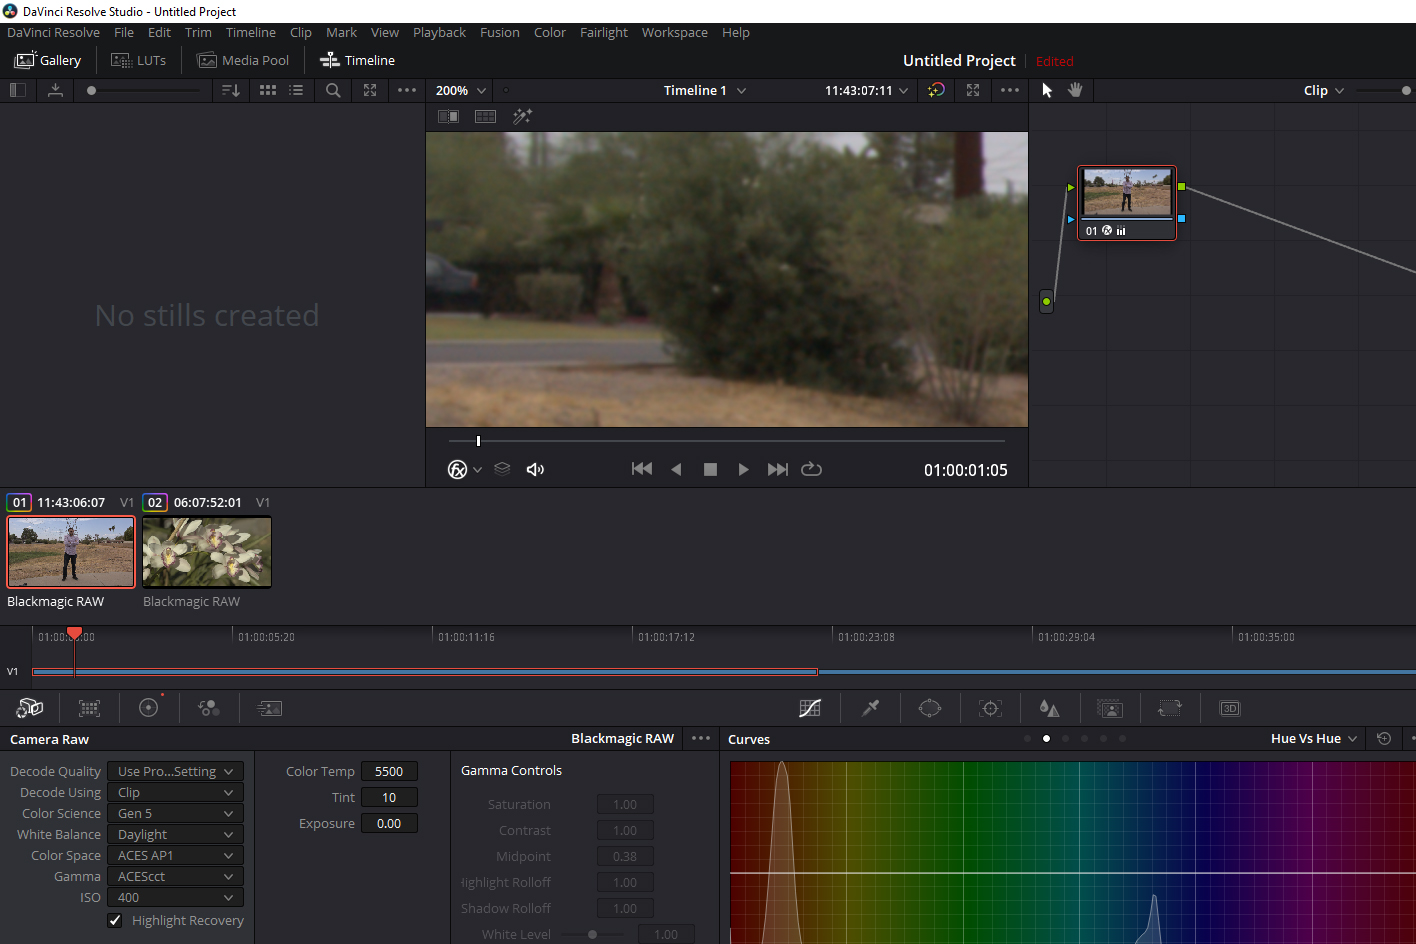Expand the Color Science Gen 5 dropdown
1416x944 pixels.
(x=175, y=813)
